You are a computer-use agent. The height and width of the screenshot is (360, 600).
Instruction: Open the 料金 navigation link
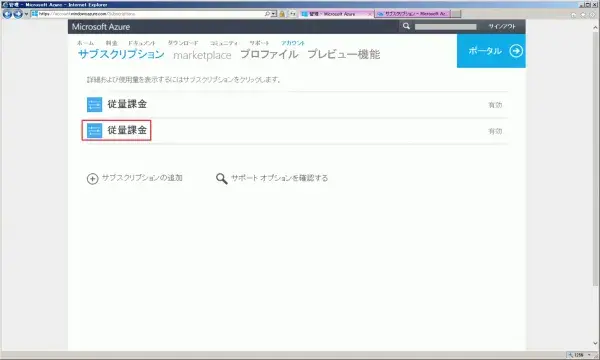pyautogui.click(x=111, y=43)
